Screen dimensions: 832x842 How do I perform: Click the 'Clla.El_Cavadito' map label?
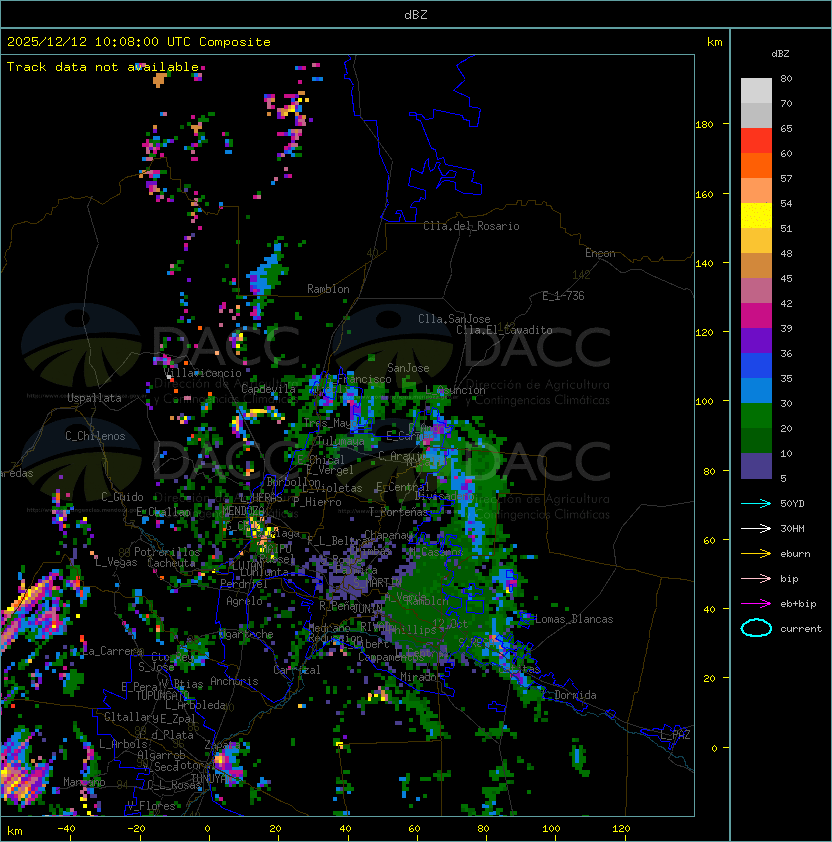tap(504, 330)
